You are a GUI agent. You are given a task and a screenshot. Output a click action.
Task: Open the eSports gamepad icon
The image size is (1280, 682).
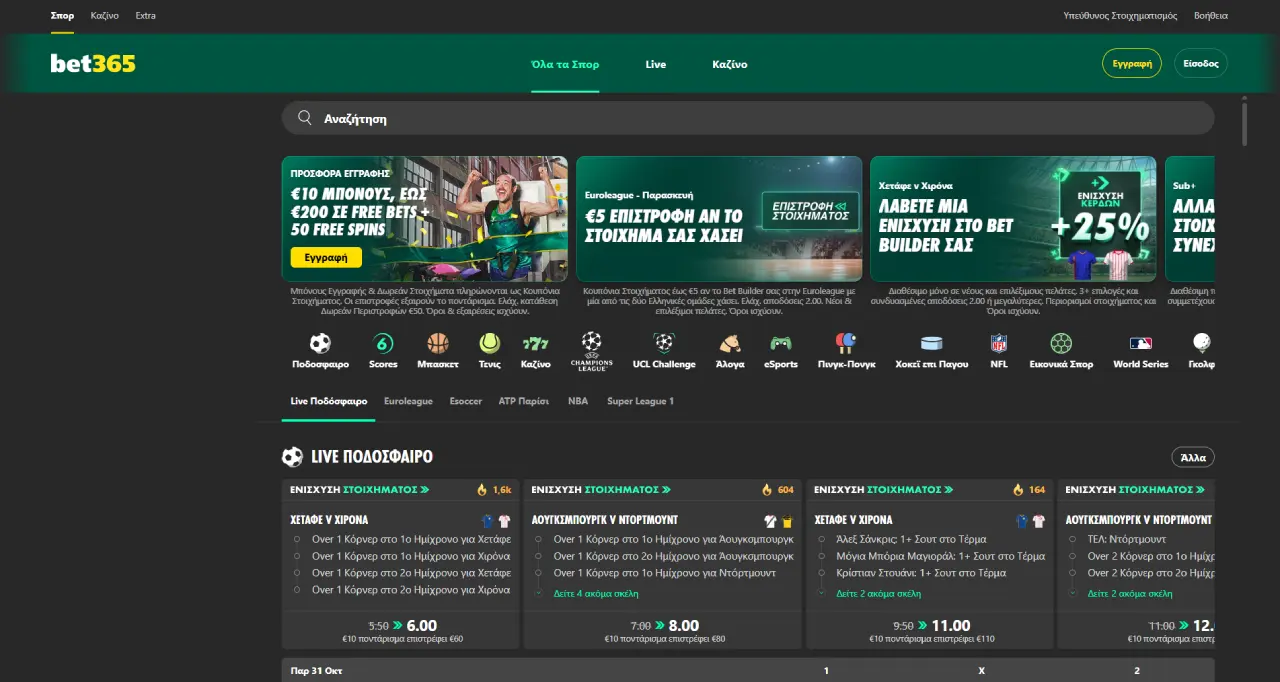pyautogui.click(x=781, y=344)
